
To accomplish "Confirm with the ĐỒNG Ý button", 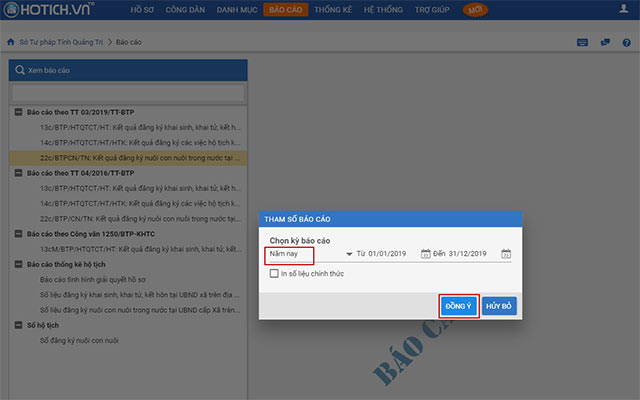I will click(458, 306).
